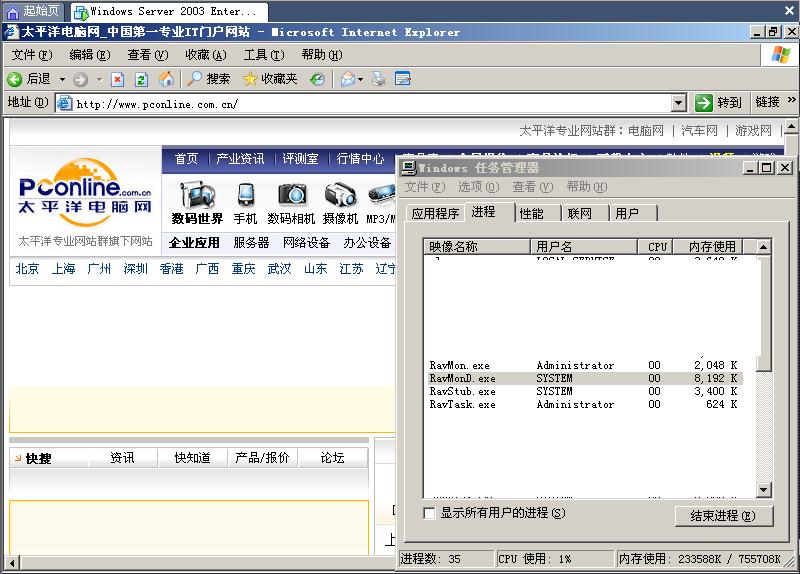Click the Home page icon in IE toolbar
The image size is (800, 574).
point(166,79)
